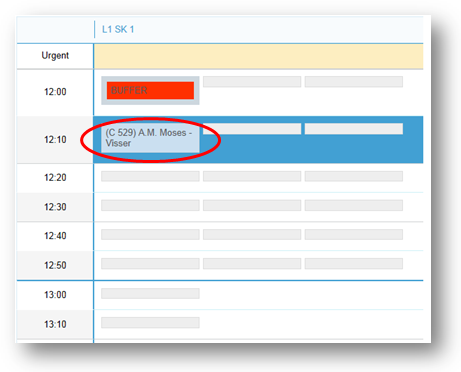Choose the second empty slot at 12:00

click(x=252, y=82)
